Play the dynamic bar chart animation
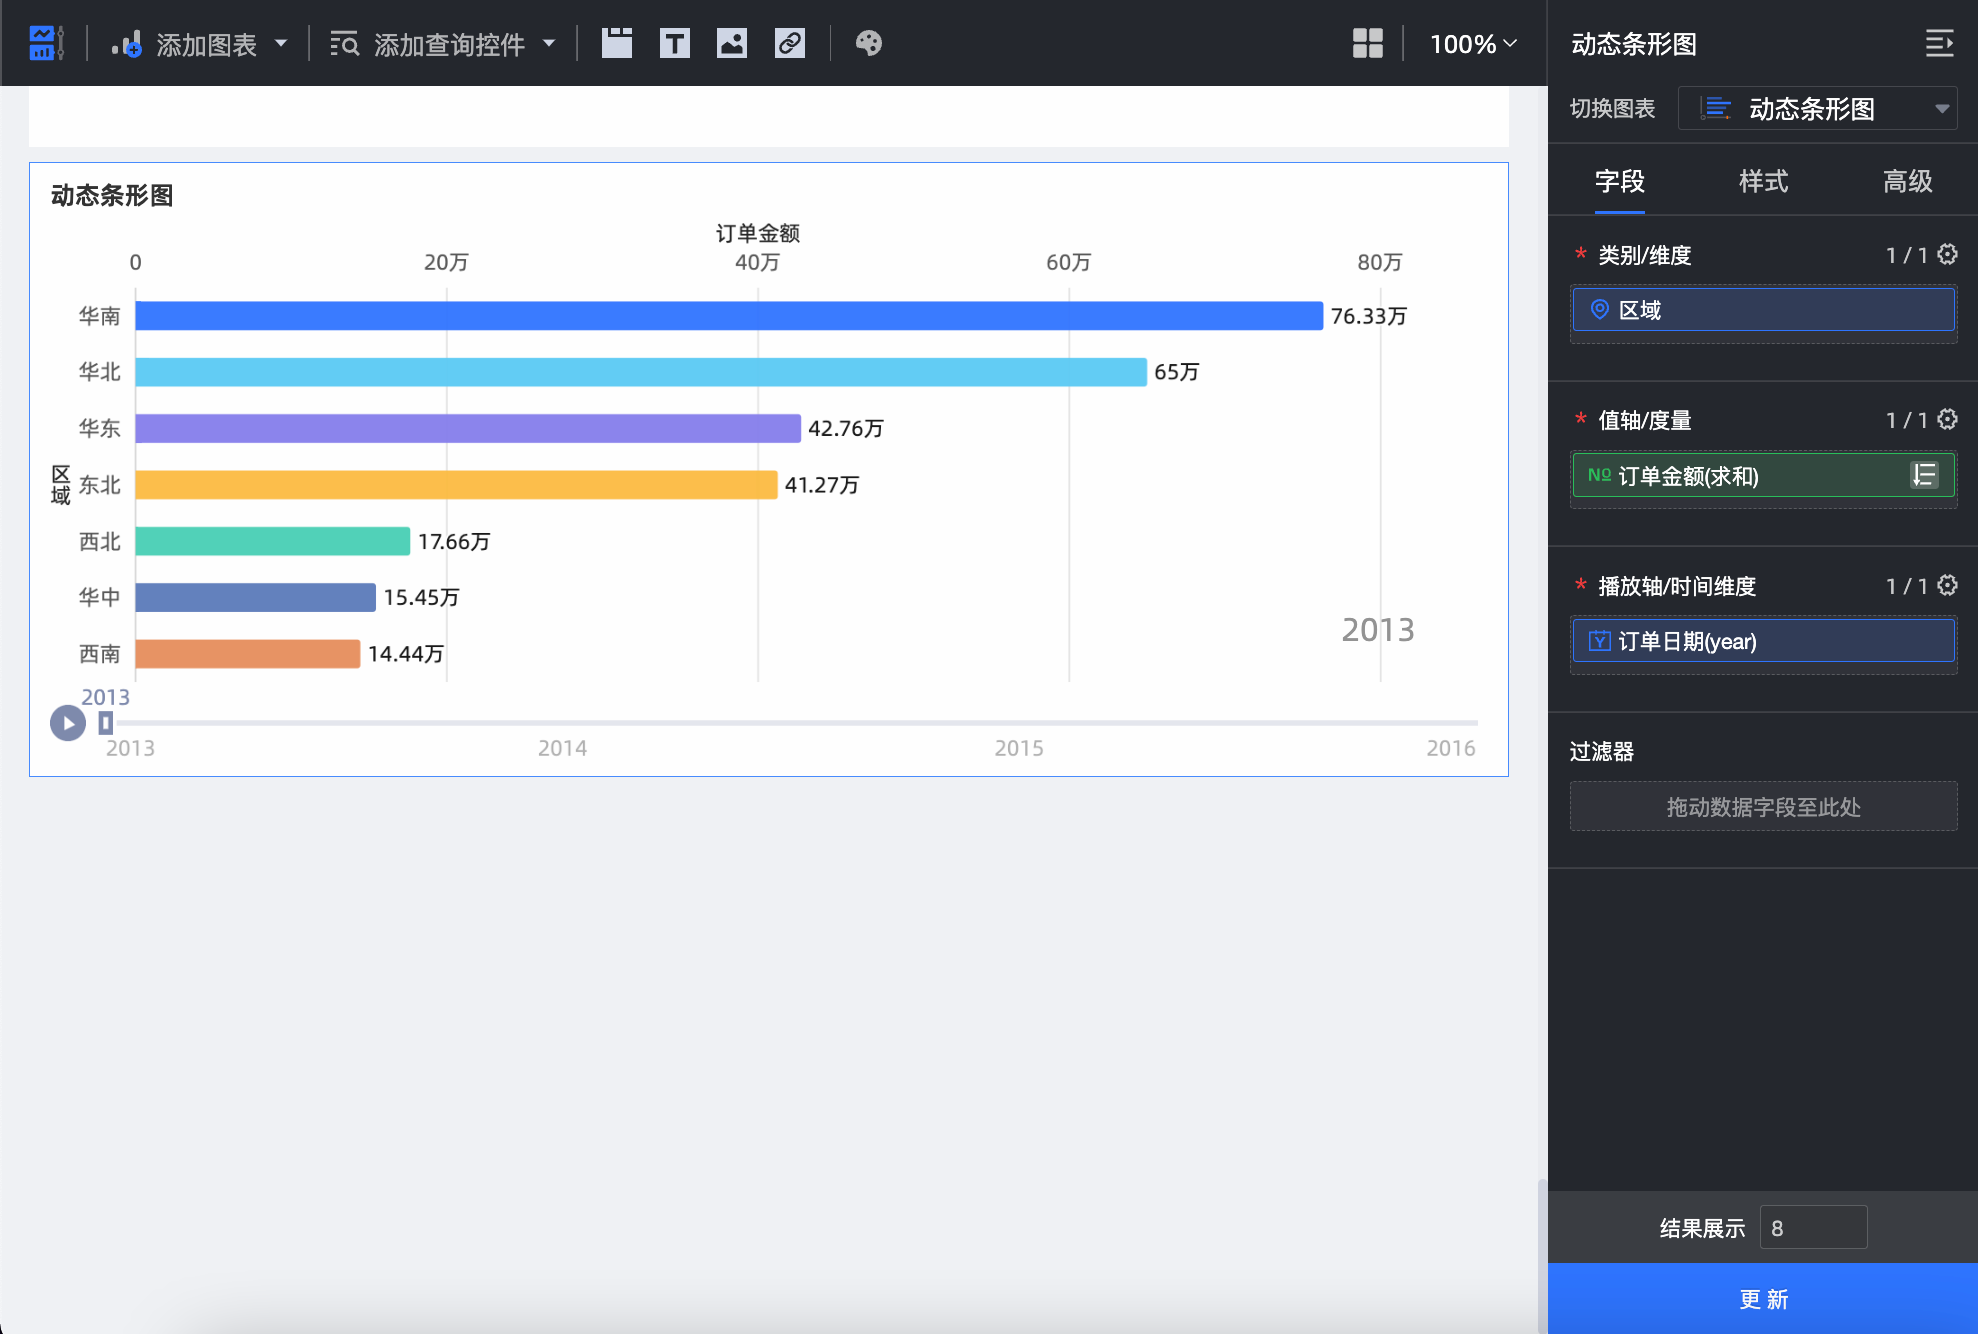This screenshot has height=1334, width=1978. tap(68, 722)
